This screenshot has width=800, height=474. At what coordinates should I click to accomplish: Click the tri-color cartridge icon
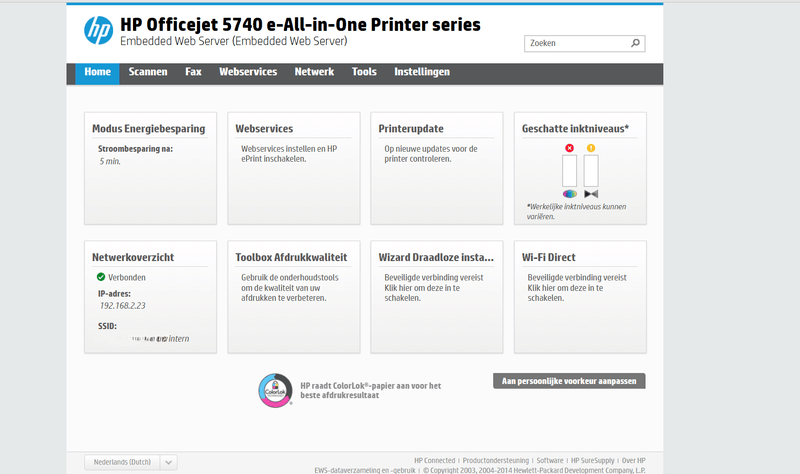pos(569,194)
